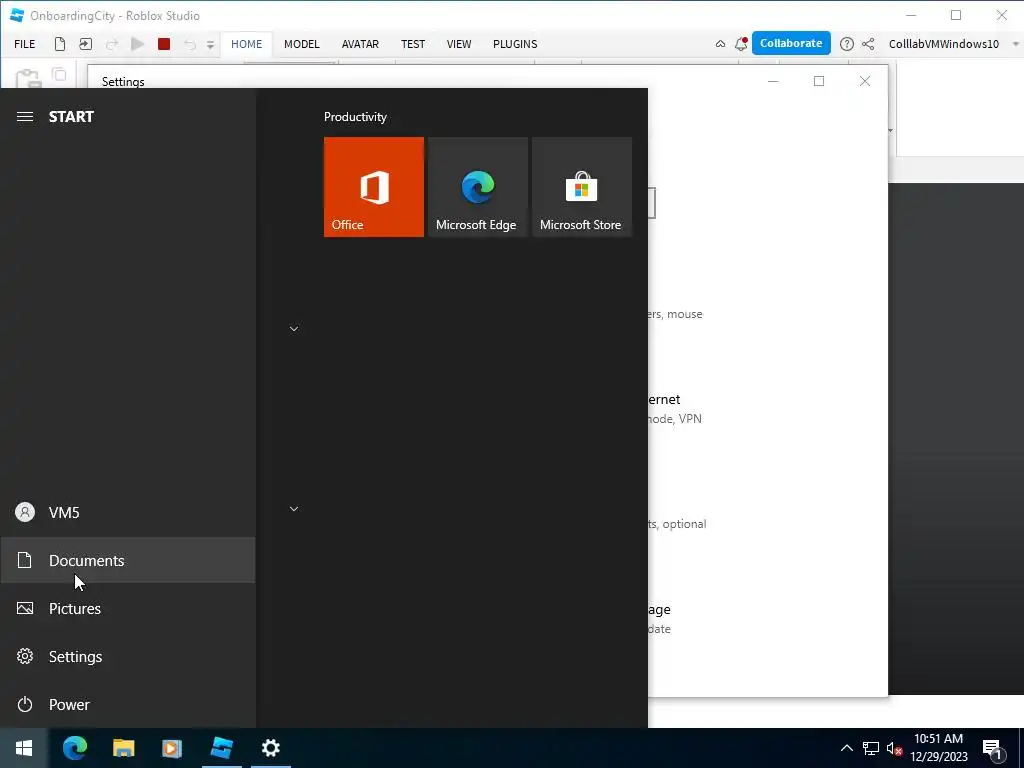Click the Windows Start button on taskbar
Viewport: 1024px width, 768px height.
coord(24,748)
